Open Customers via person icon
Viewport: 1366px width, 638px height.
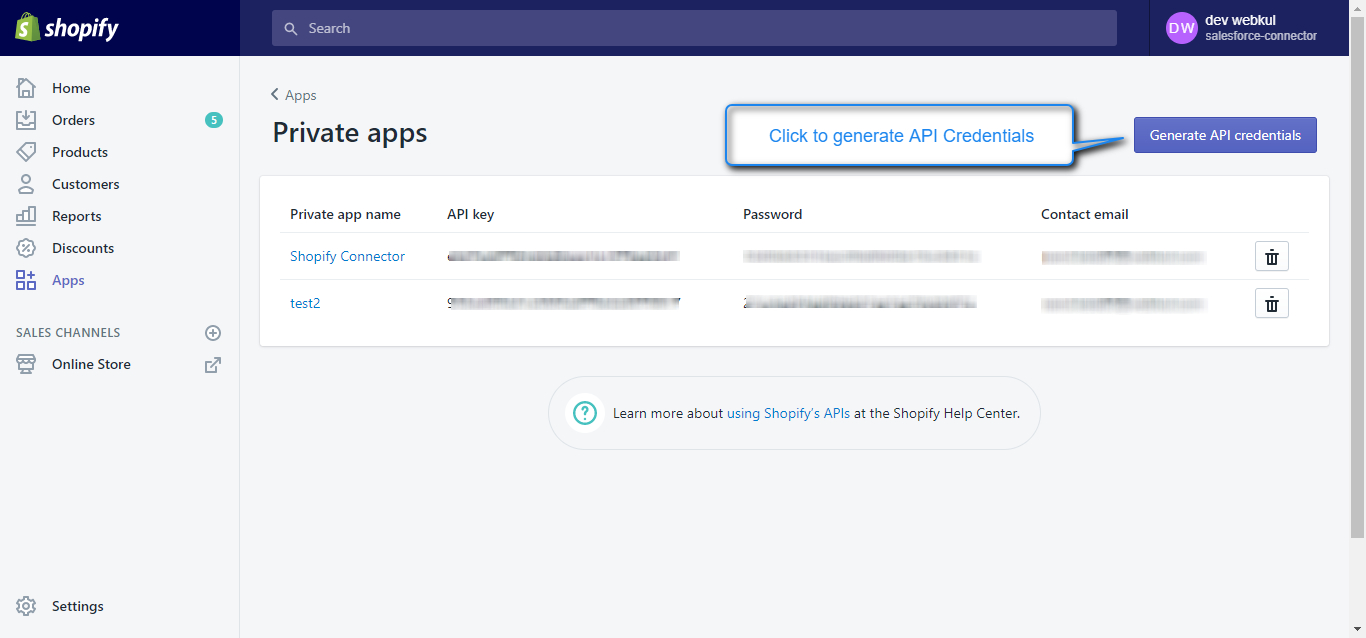coord(26,184)
